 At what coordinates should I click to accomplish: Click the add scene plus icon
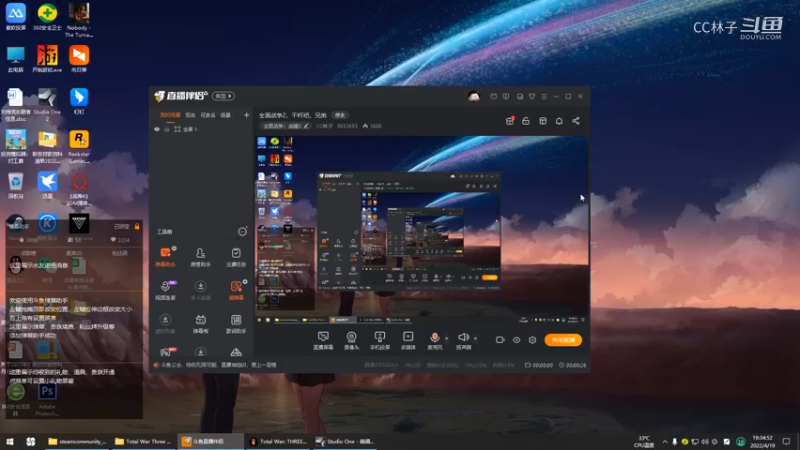click(x=246, y=115)
